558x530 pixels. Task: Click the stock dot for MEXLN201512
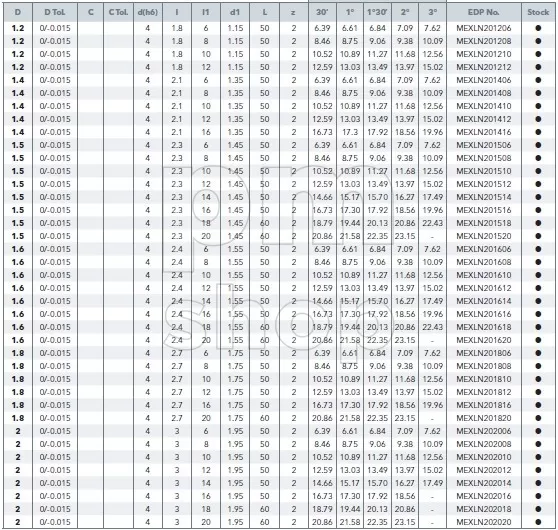click(538, 184)
